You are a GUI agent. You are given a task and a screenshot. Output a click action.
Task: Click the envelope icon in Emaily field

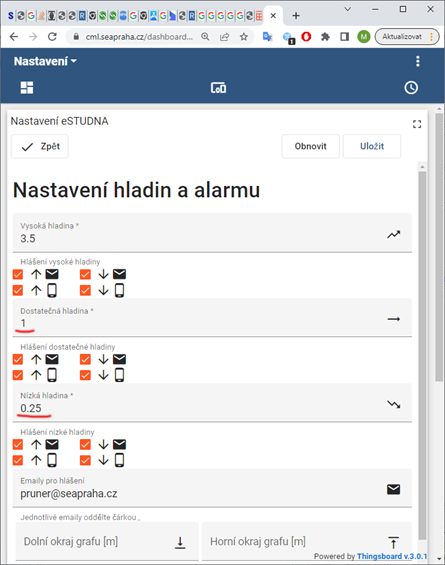click(x=393, y=489)
